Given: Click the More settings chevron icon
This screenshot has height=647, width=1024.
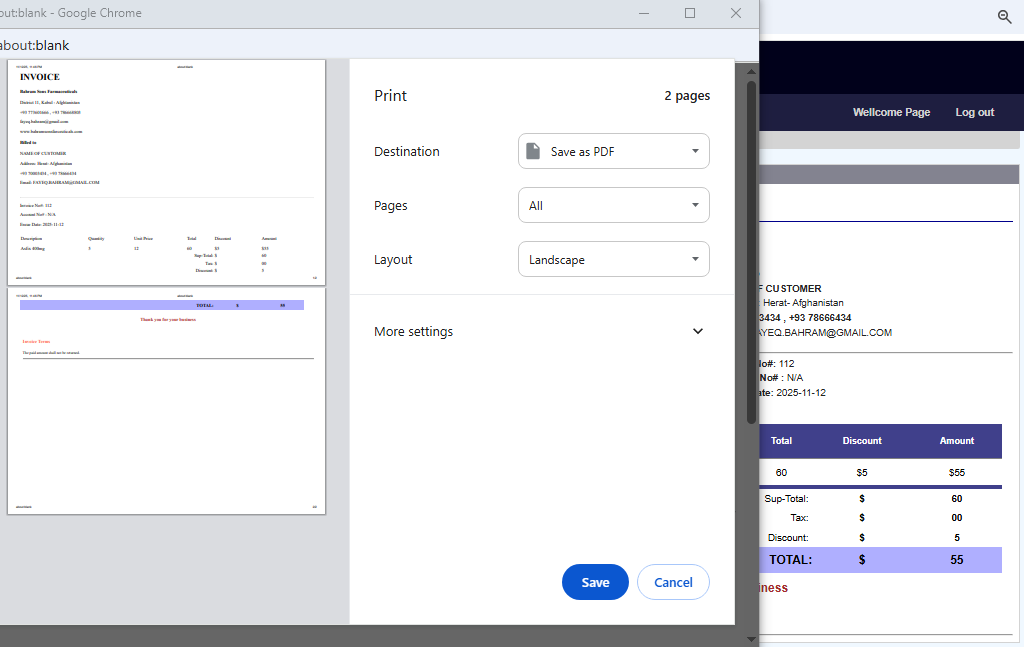Looking at the screenshot, I should (698, 332).
